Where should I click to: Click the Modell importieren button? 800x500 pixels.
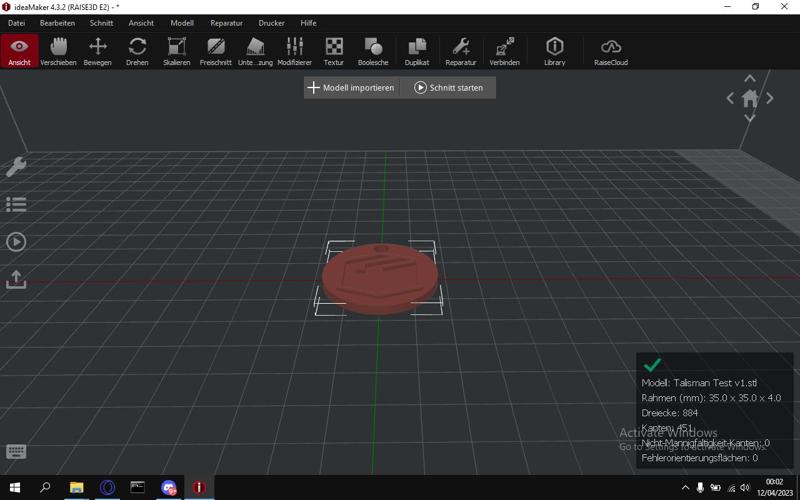pos(351,88)
